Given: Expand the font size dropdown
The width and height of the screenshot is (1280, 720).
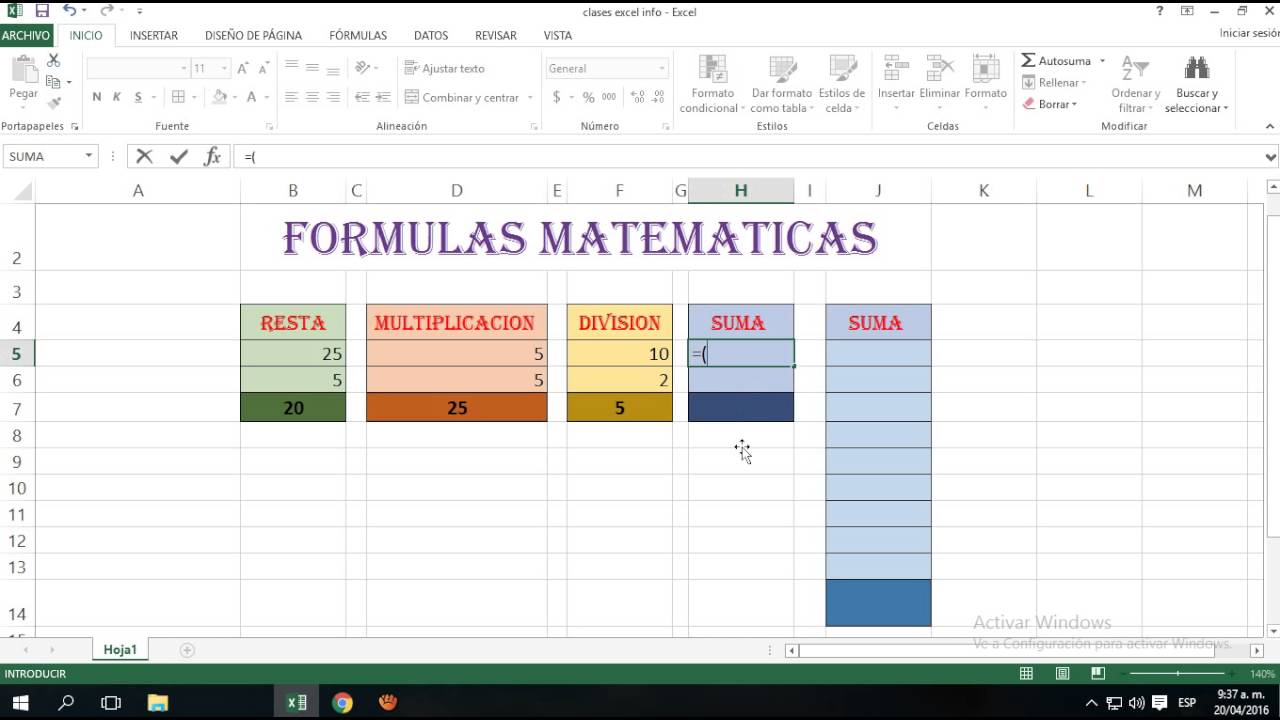Looking at the screenshot, I should pos(224,68).
